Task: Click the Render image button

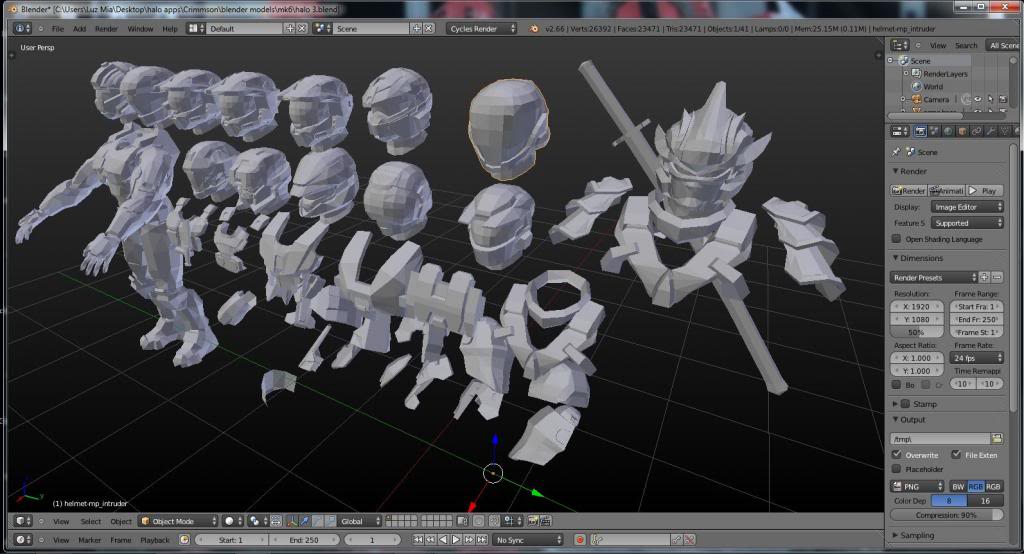Action: click(x=908, y=190)
